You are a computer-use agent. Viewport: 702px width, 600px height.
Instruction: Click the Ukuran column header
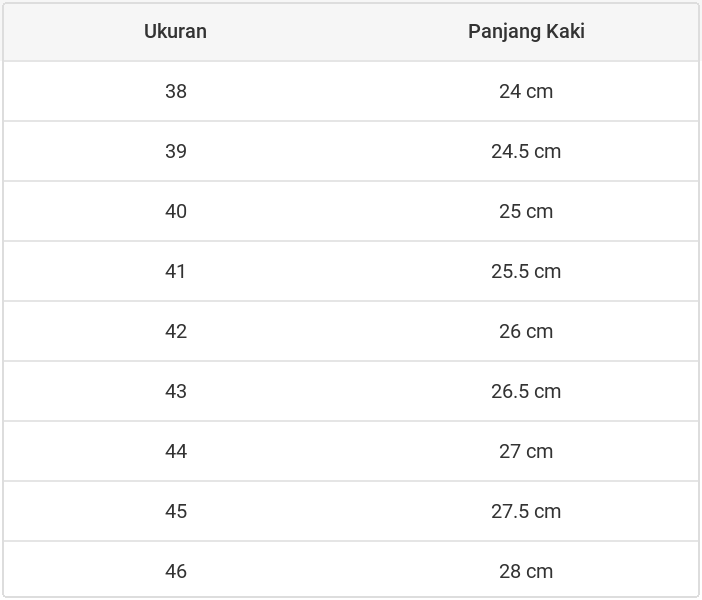175,31
